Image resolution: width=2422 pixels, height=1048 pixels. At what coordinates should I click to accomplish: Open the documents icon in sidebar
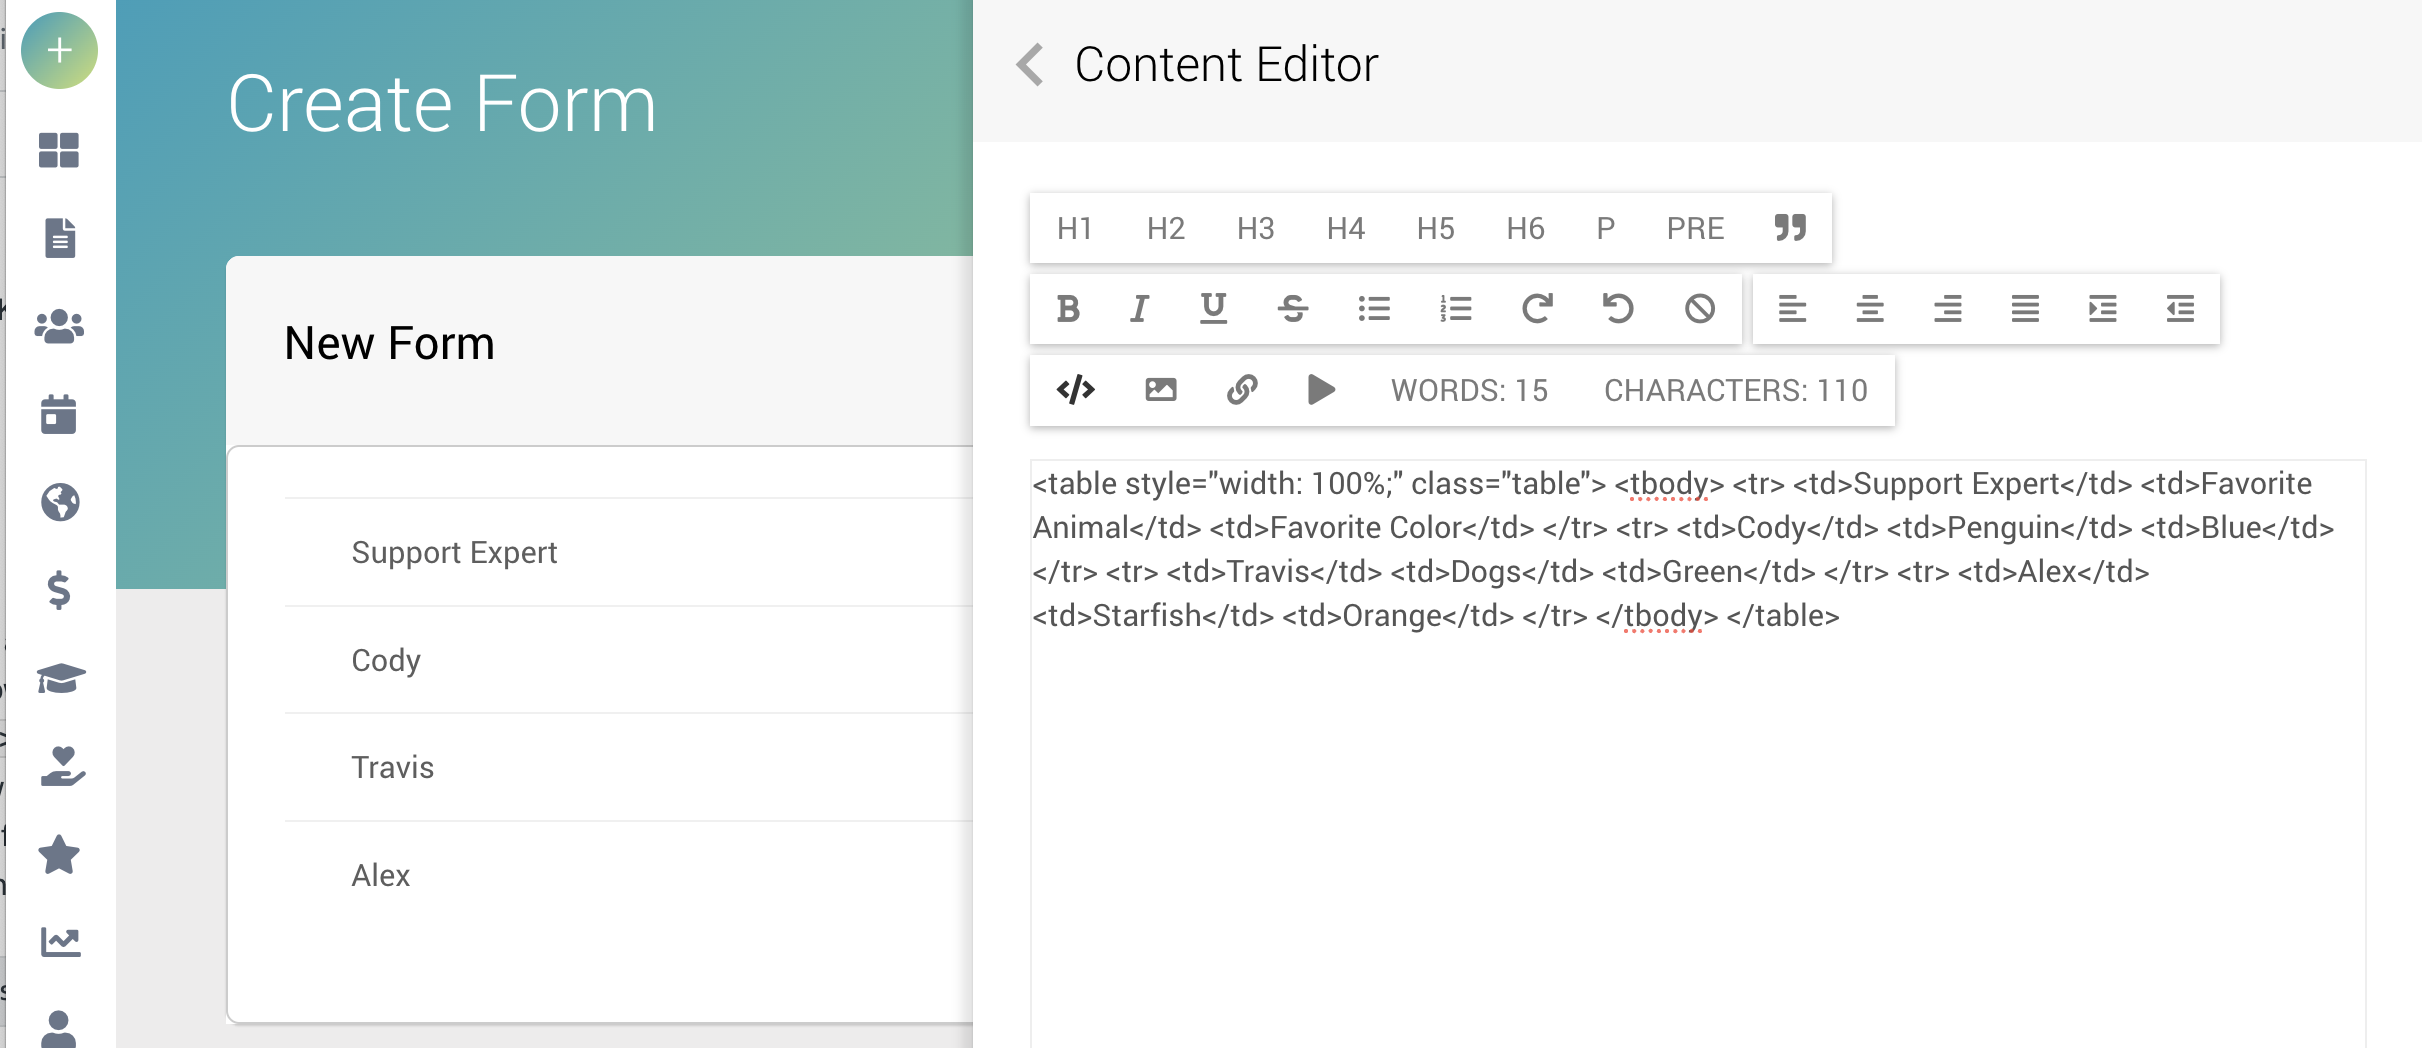coord(60,238)
